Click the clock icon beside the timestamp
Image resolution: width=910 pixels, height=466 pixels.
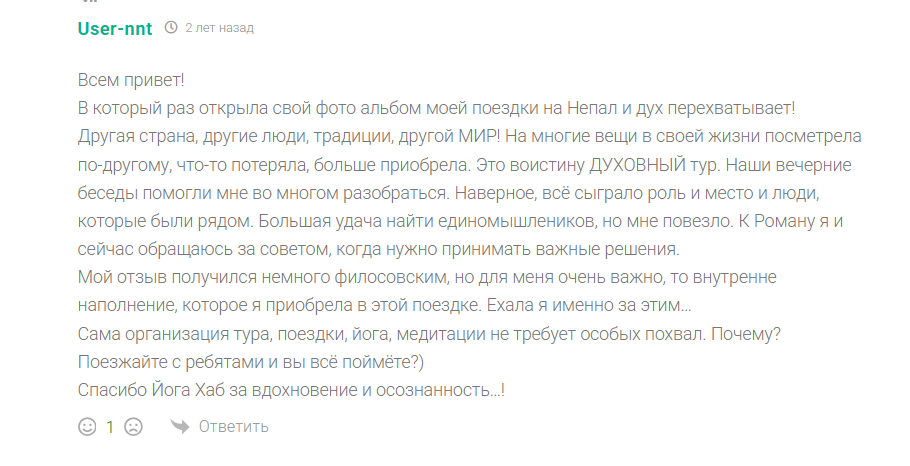[170, 28]
